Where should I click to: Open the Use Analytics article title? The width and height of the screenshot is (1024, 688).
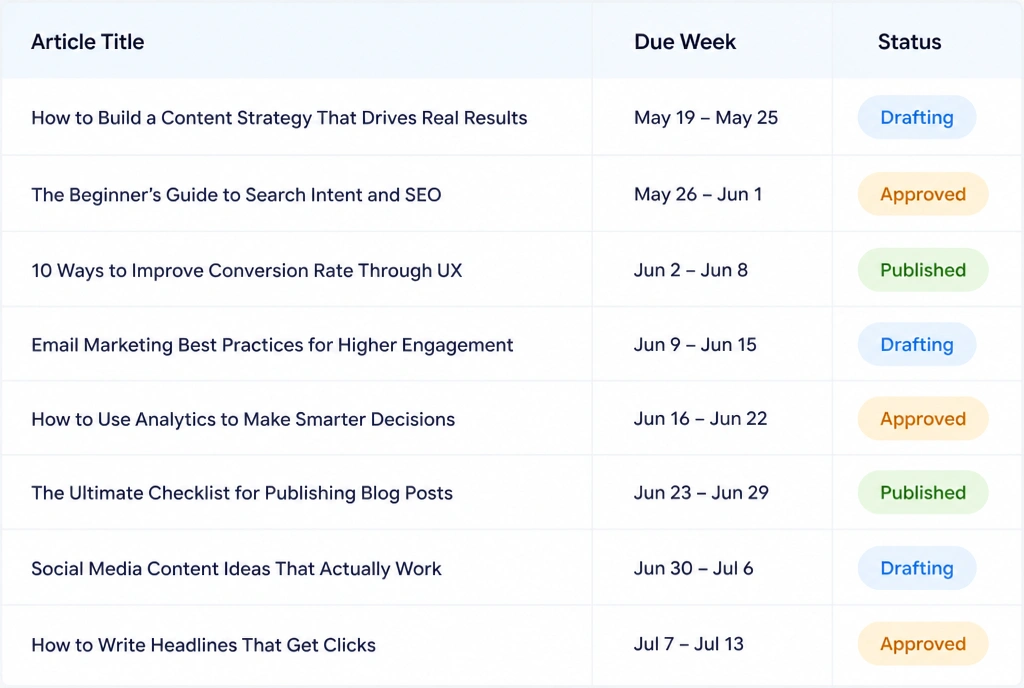[243, 419]
